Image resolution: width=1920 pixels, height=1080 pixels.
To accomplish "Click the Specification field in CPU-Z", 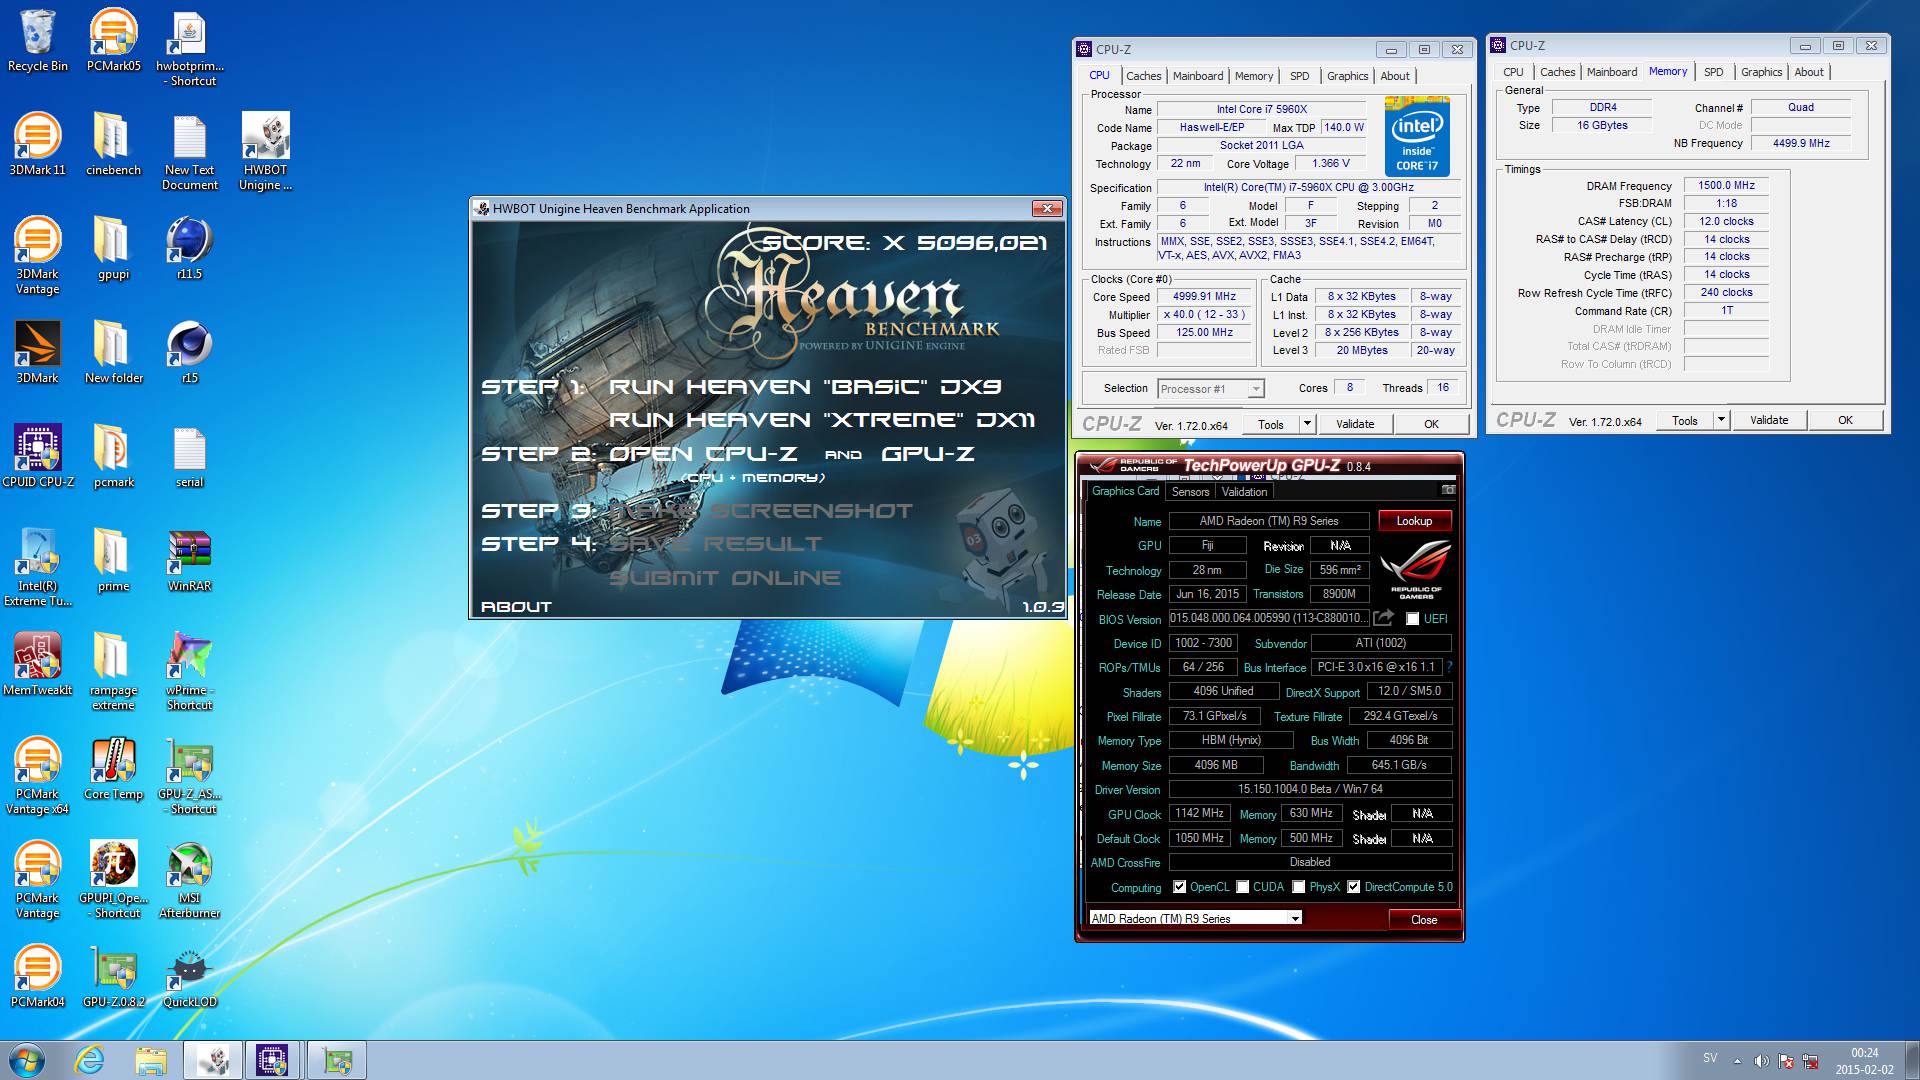I will (1308, 188).
